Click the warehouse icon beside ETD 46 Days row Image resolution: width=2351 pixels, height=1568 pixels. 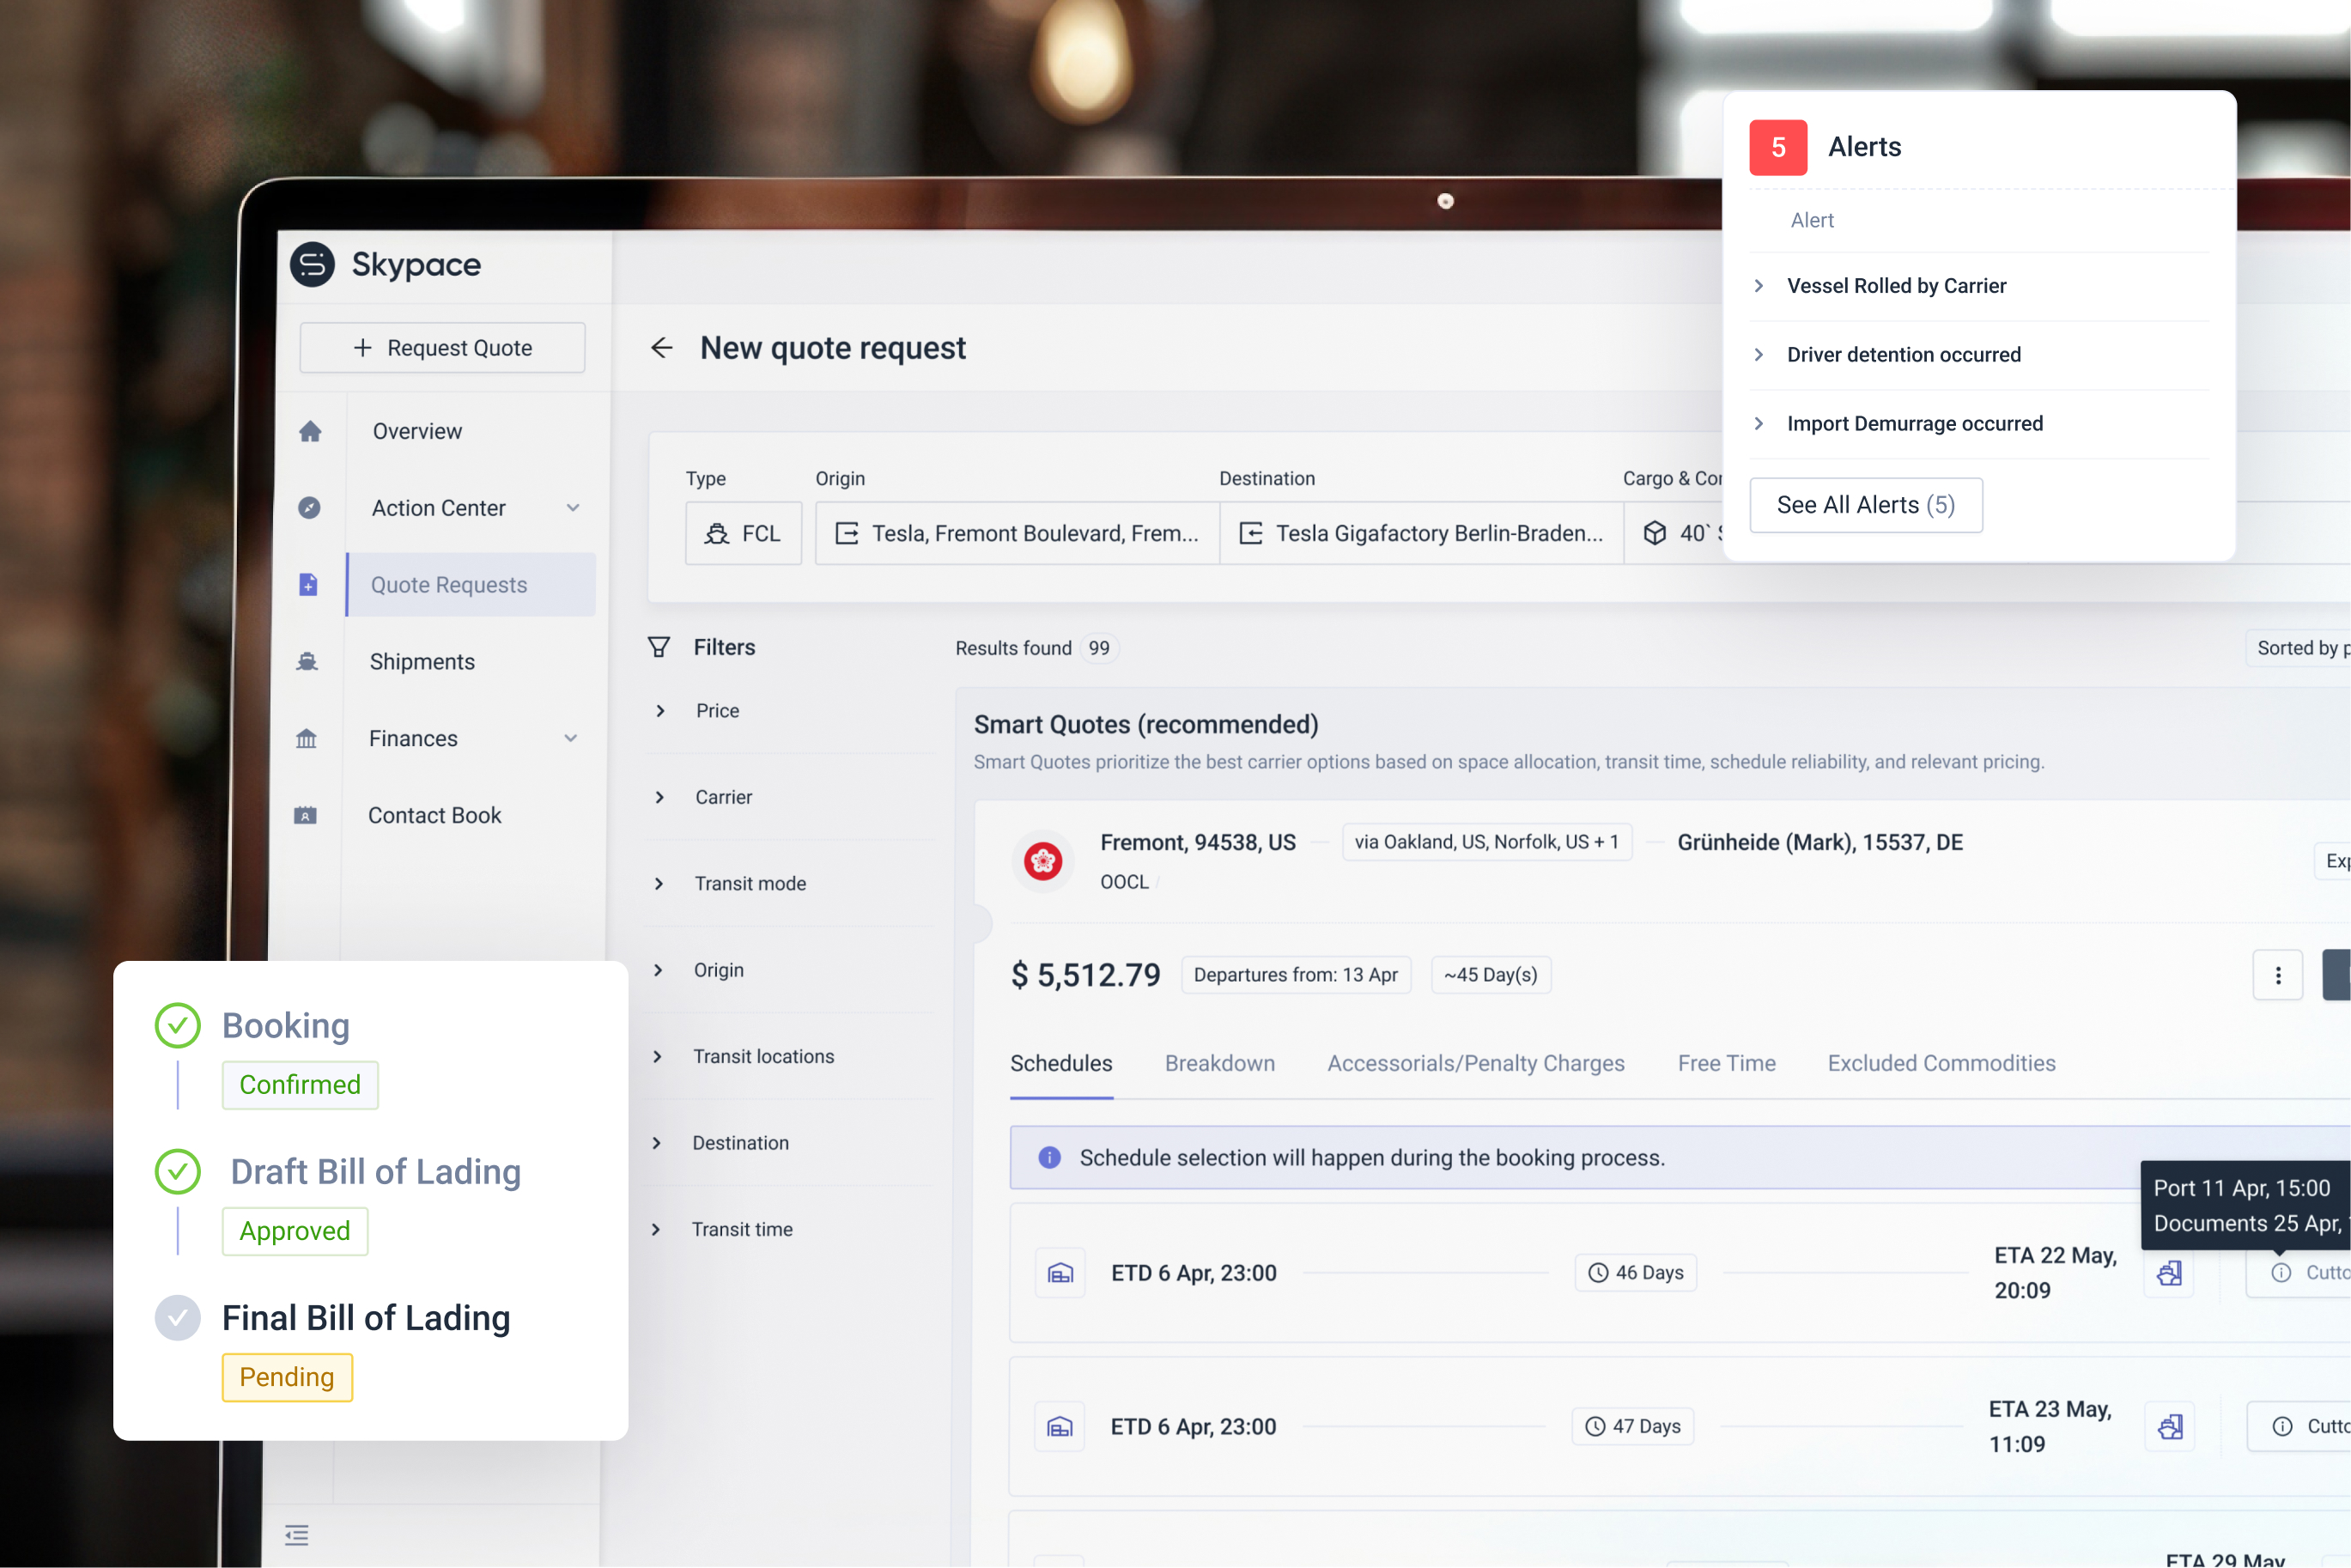(x=1060, y=1273)
